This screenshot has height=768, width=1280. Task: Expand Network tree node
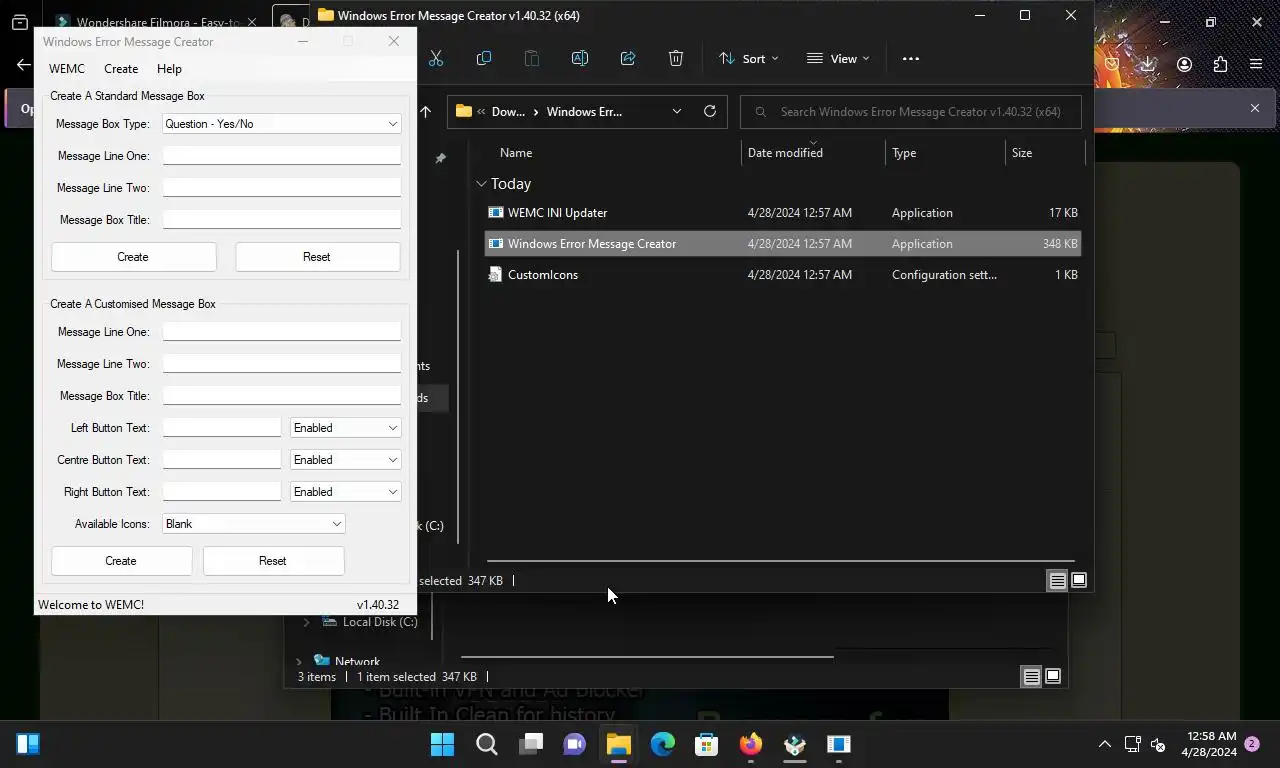click(299, 661)
